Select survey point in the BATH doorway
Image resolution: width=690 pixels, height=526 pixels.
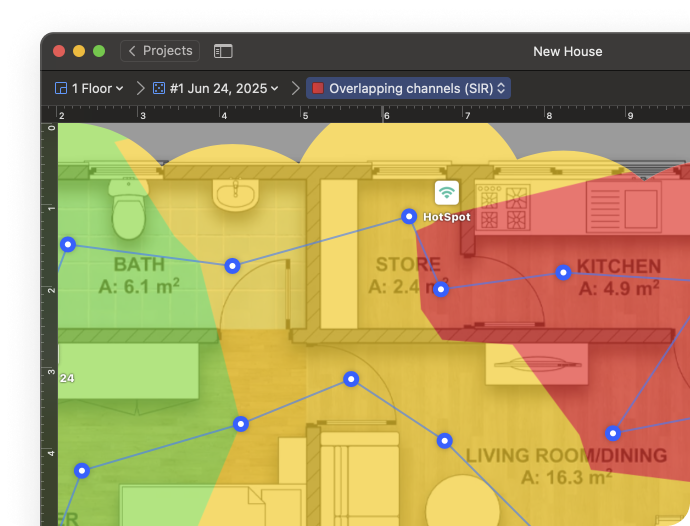(x=232, y=266)
